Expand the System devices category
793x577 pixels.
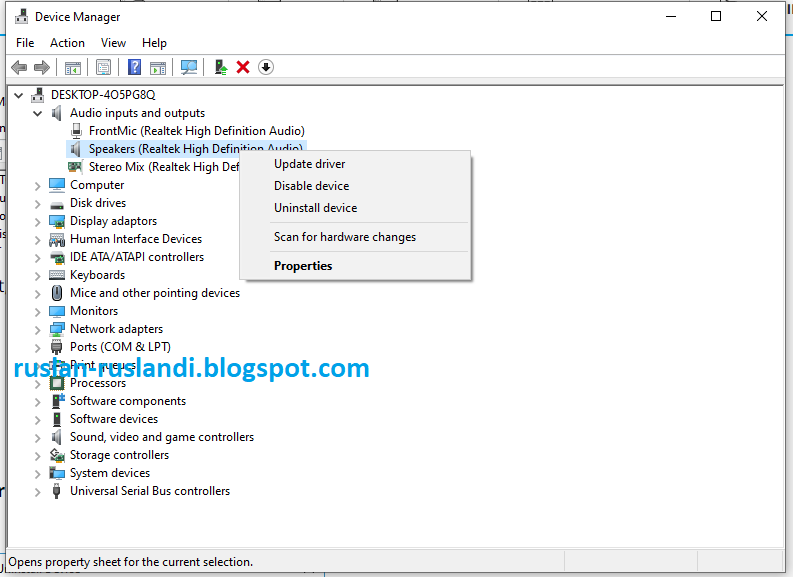click(x=37, y=474)
